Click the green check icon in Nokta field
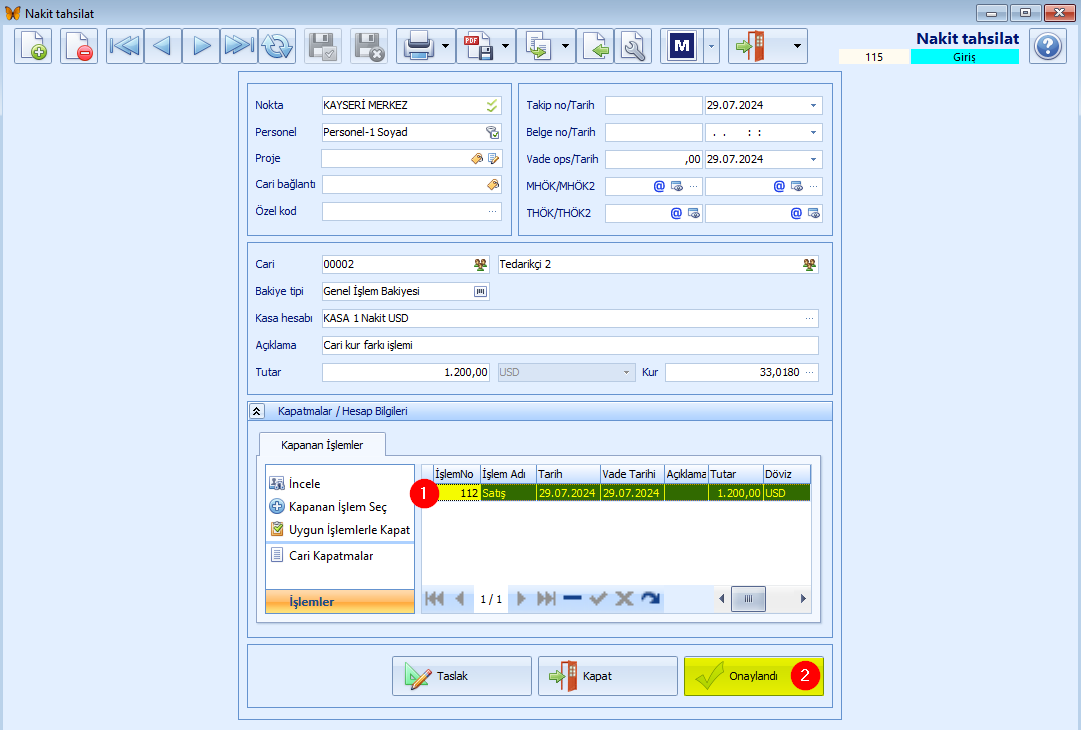 [492, 105]
